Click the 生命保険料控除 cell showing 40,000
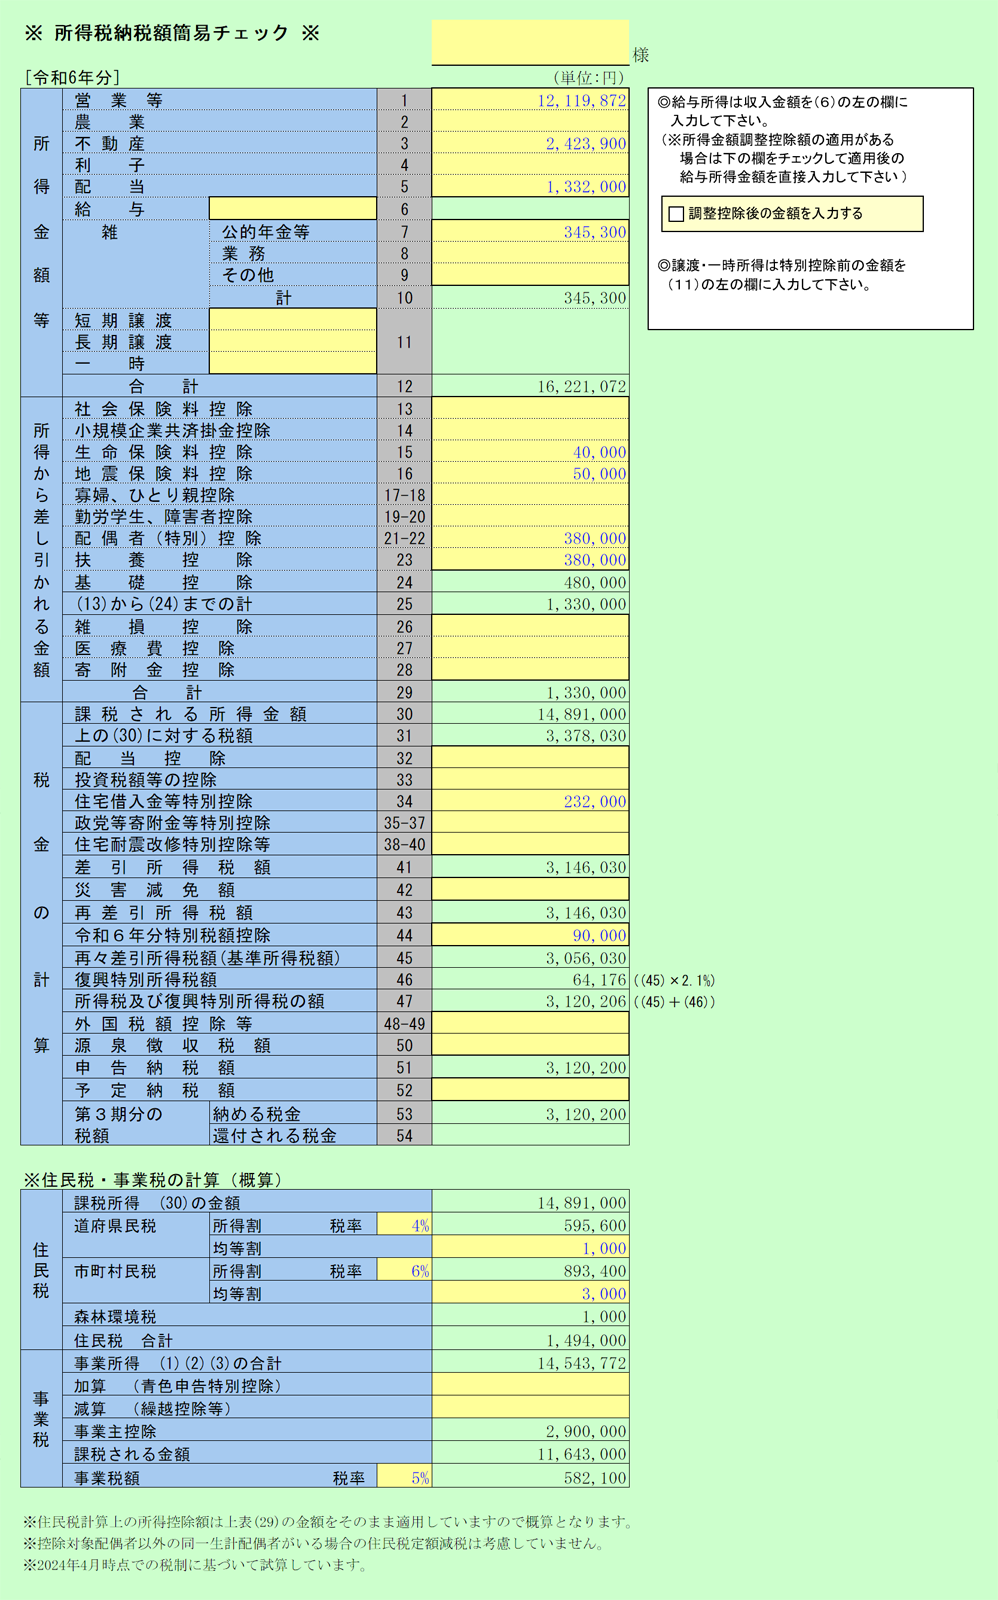 coord(530,452)
